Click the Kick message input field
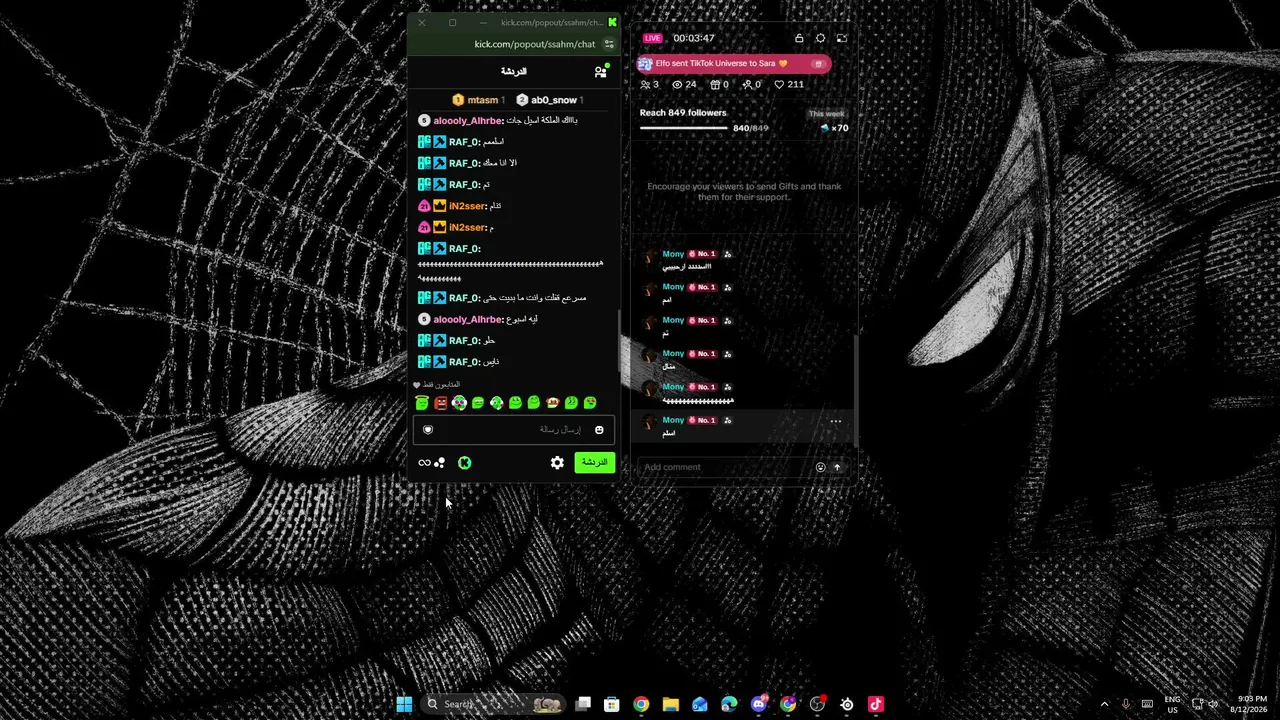Screen dimensions: 1280x720 coord(514,430)
